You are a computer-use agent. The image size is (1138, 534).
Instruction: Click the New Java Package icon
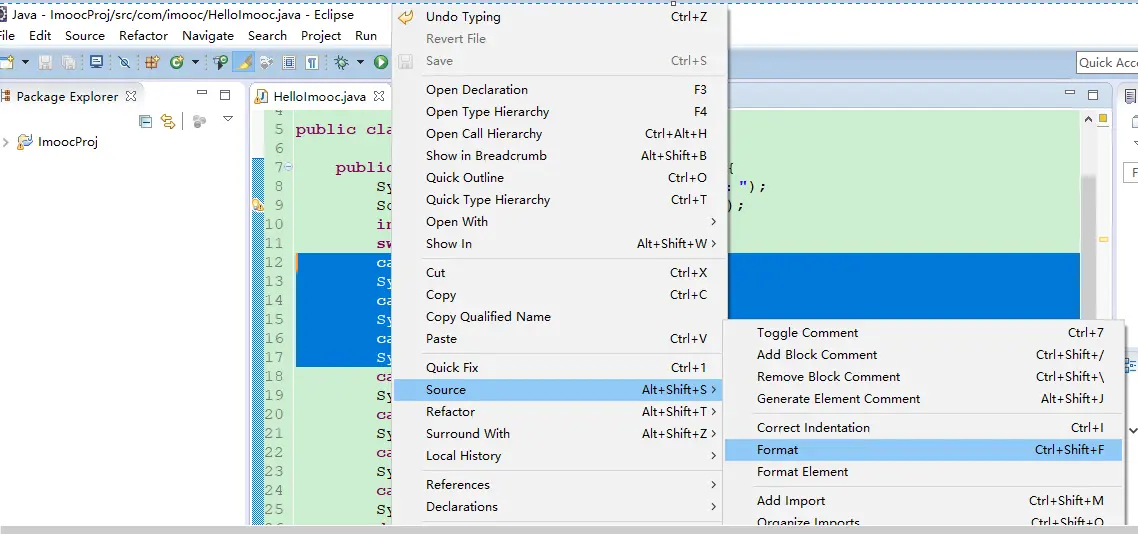tap(152, 62)
